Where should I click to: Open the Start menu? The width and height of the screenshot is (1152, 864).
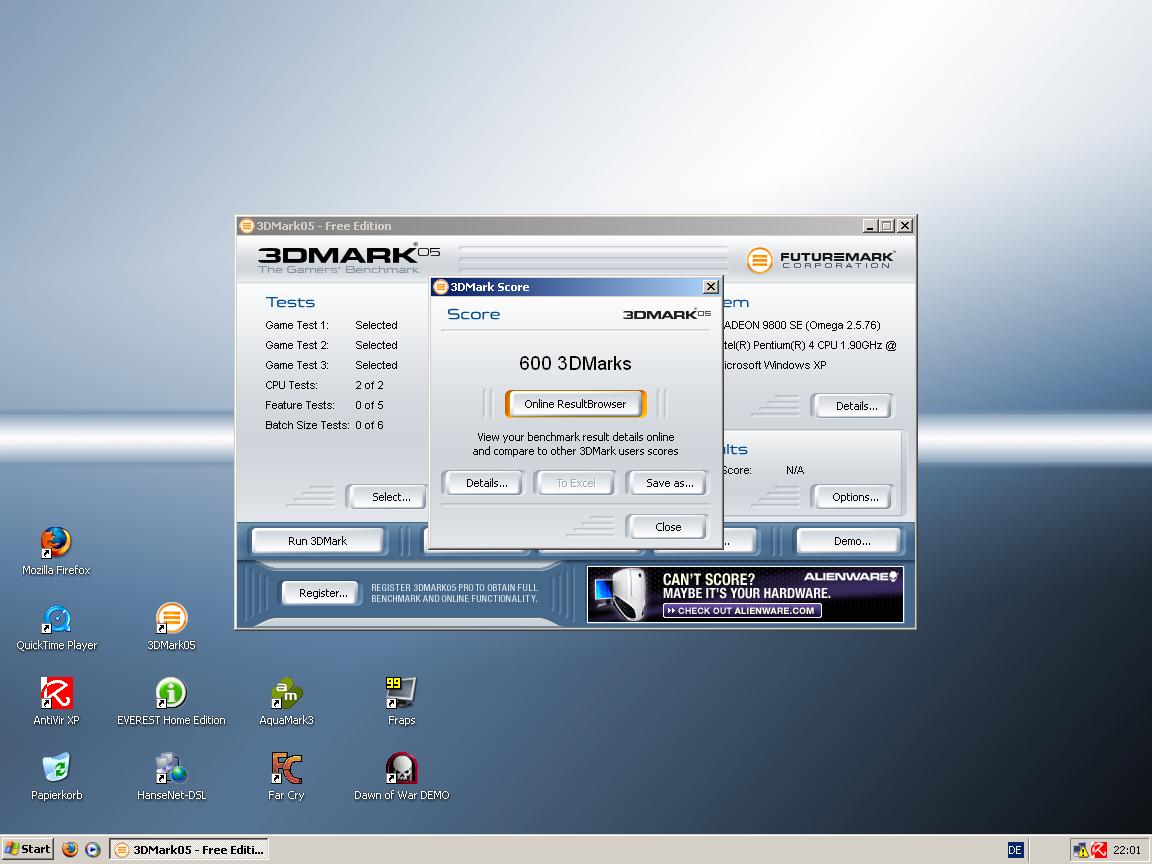point(28,849)
